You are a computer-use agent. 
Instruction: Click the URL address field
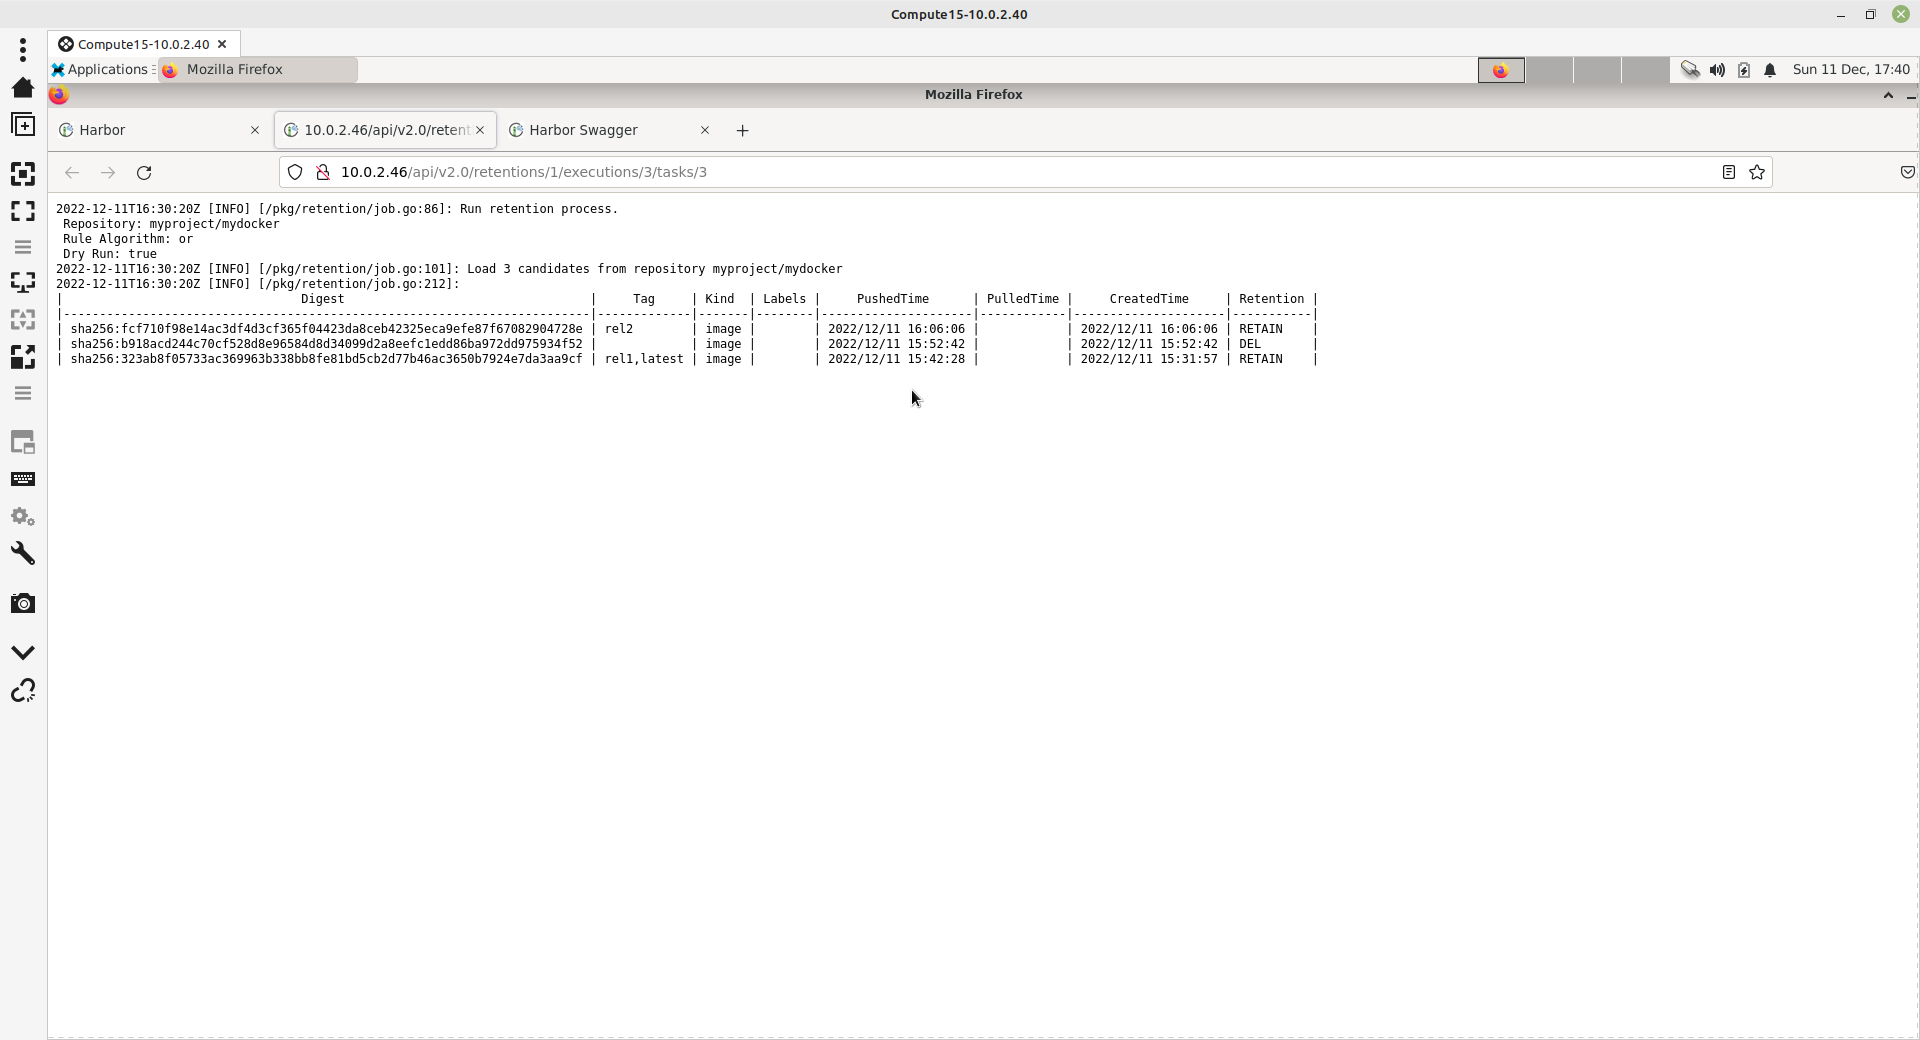click(x=1000, y=172)
